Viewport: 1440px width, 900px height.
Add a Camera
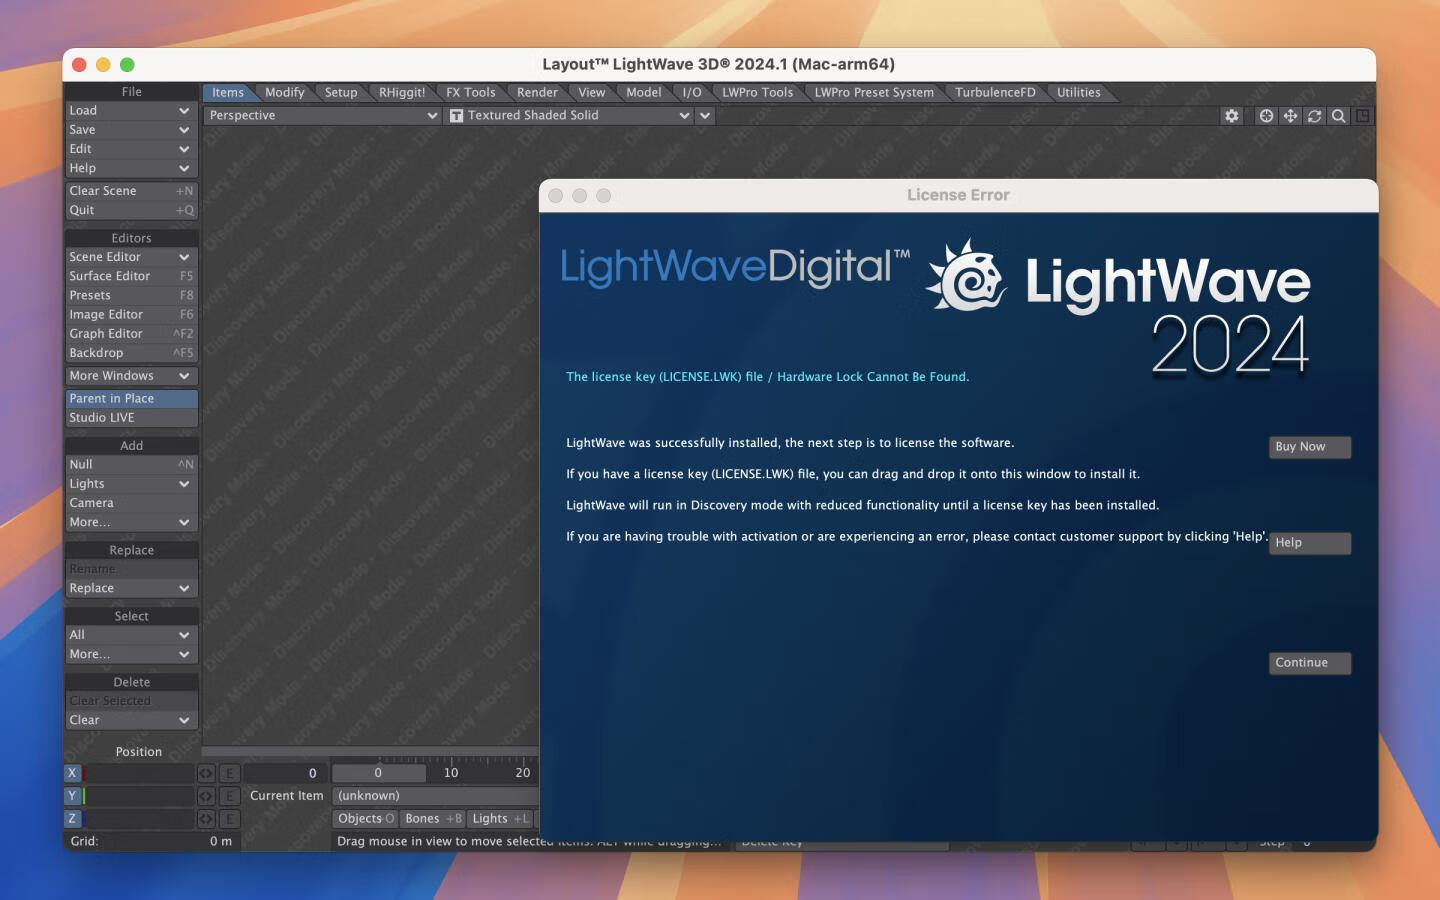131,503
